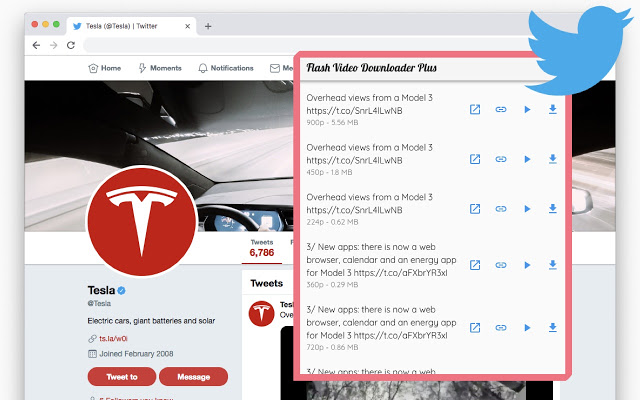Image resolution: width=640 pixels, height=400 pixels.
Task: Download the 360p 0.29 MB video
Action: (x=553, y=265)
